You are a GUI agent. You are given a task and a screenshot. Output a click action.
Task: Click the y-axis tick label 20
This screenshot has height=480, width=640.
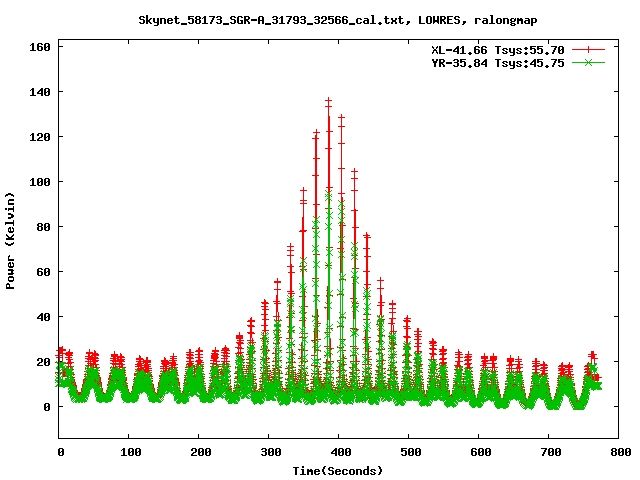[43, 362]
